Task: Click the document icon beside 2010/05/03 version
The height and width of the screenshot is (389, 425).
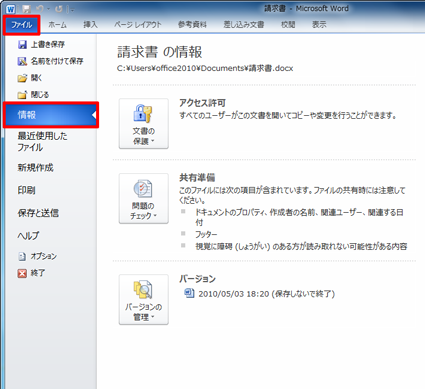Action: 189,293
